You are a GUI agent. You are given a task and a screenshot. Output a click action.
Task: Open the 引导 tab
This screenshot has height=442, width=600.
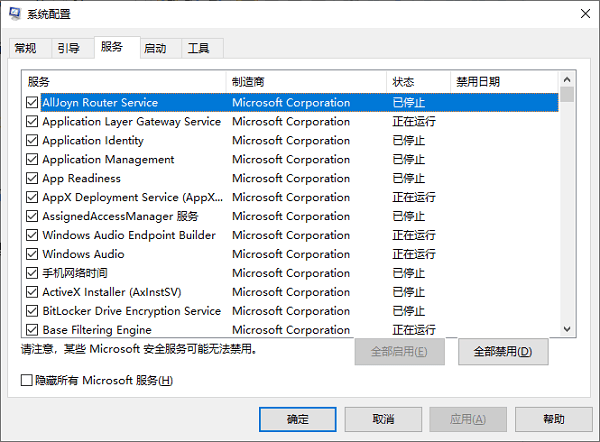point(69,48)
